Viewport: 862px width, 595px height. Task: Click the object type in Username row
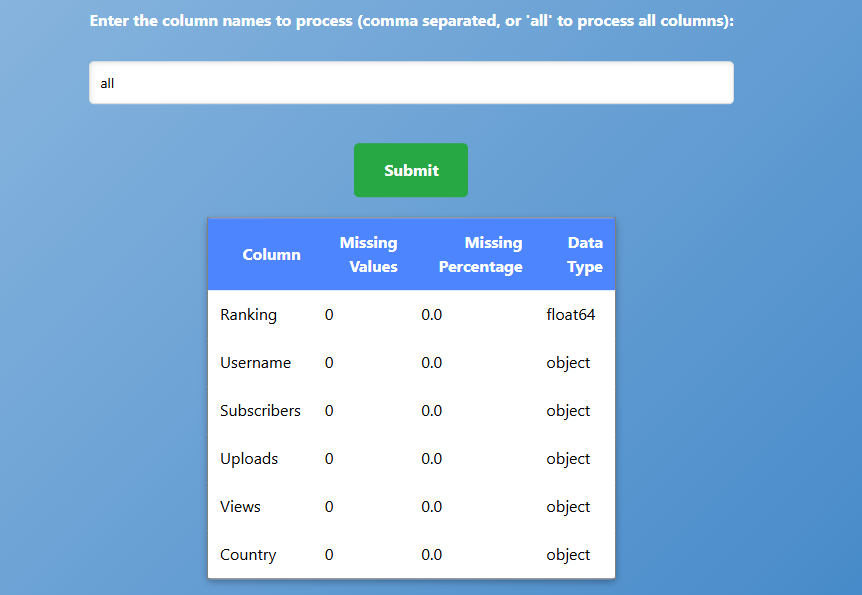(568, 362)
